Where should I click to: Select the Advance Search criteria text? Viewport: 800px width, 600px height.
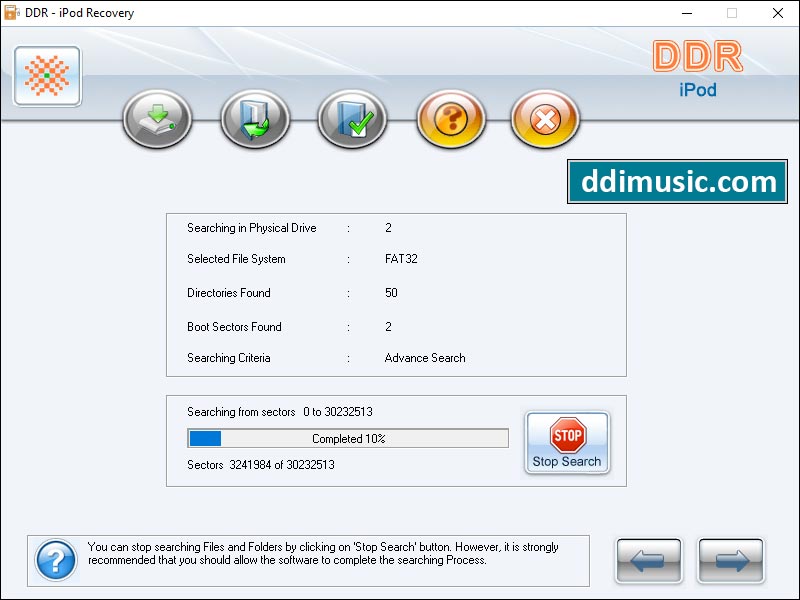pos(424,358)
